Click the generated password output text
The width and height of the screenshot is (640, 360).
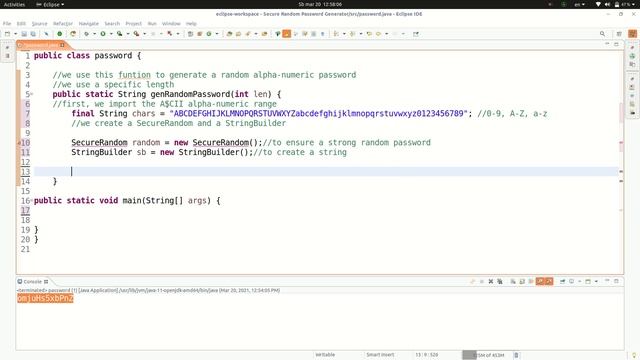click(45, 298)
